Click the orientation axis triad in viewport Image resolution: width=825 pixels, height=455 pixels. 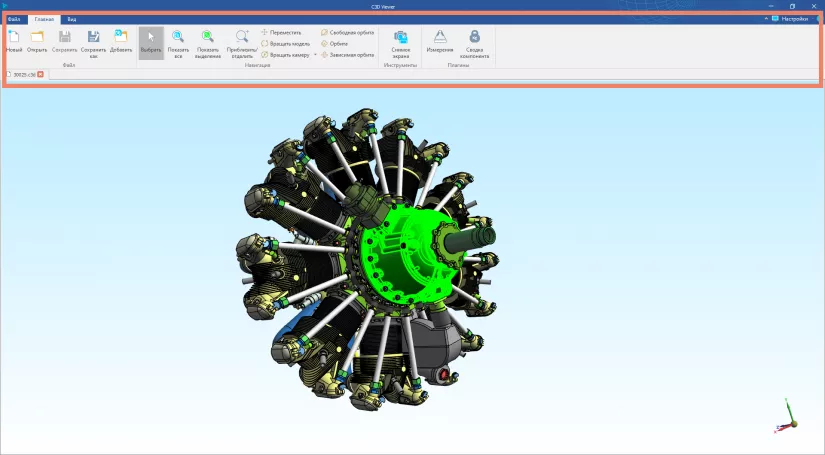coord(787,417)
